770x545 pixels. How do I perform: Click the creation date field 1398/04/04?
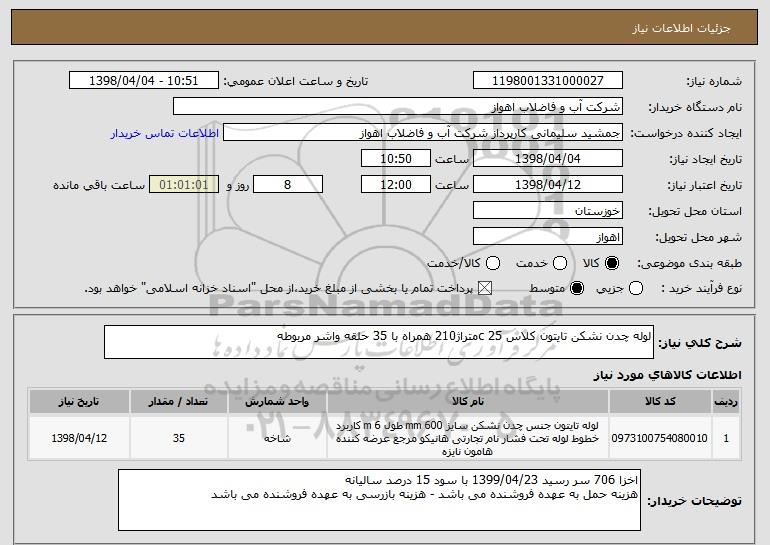click(x=548, y=159)
